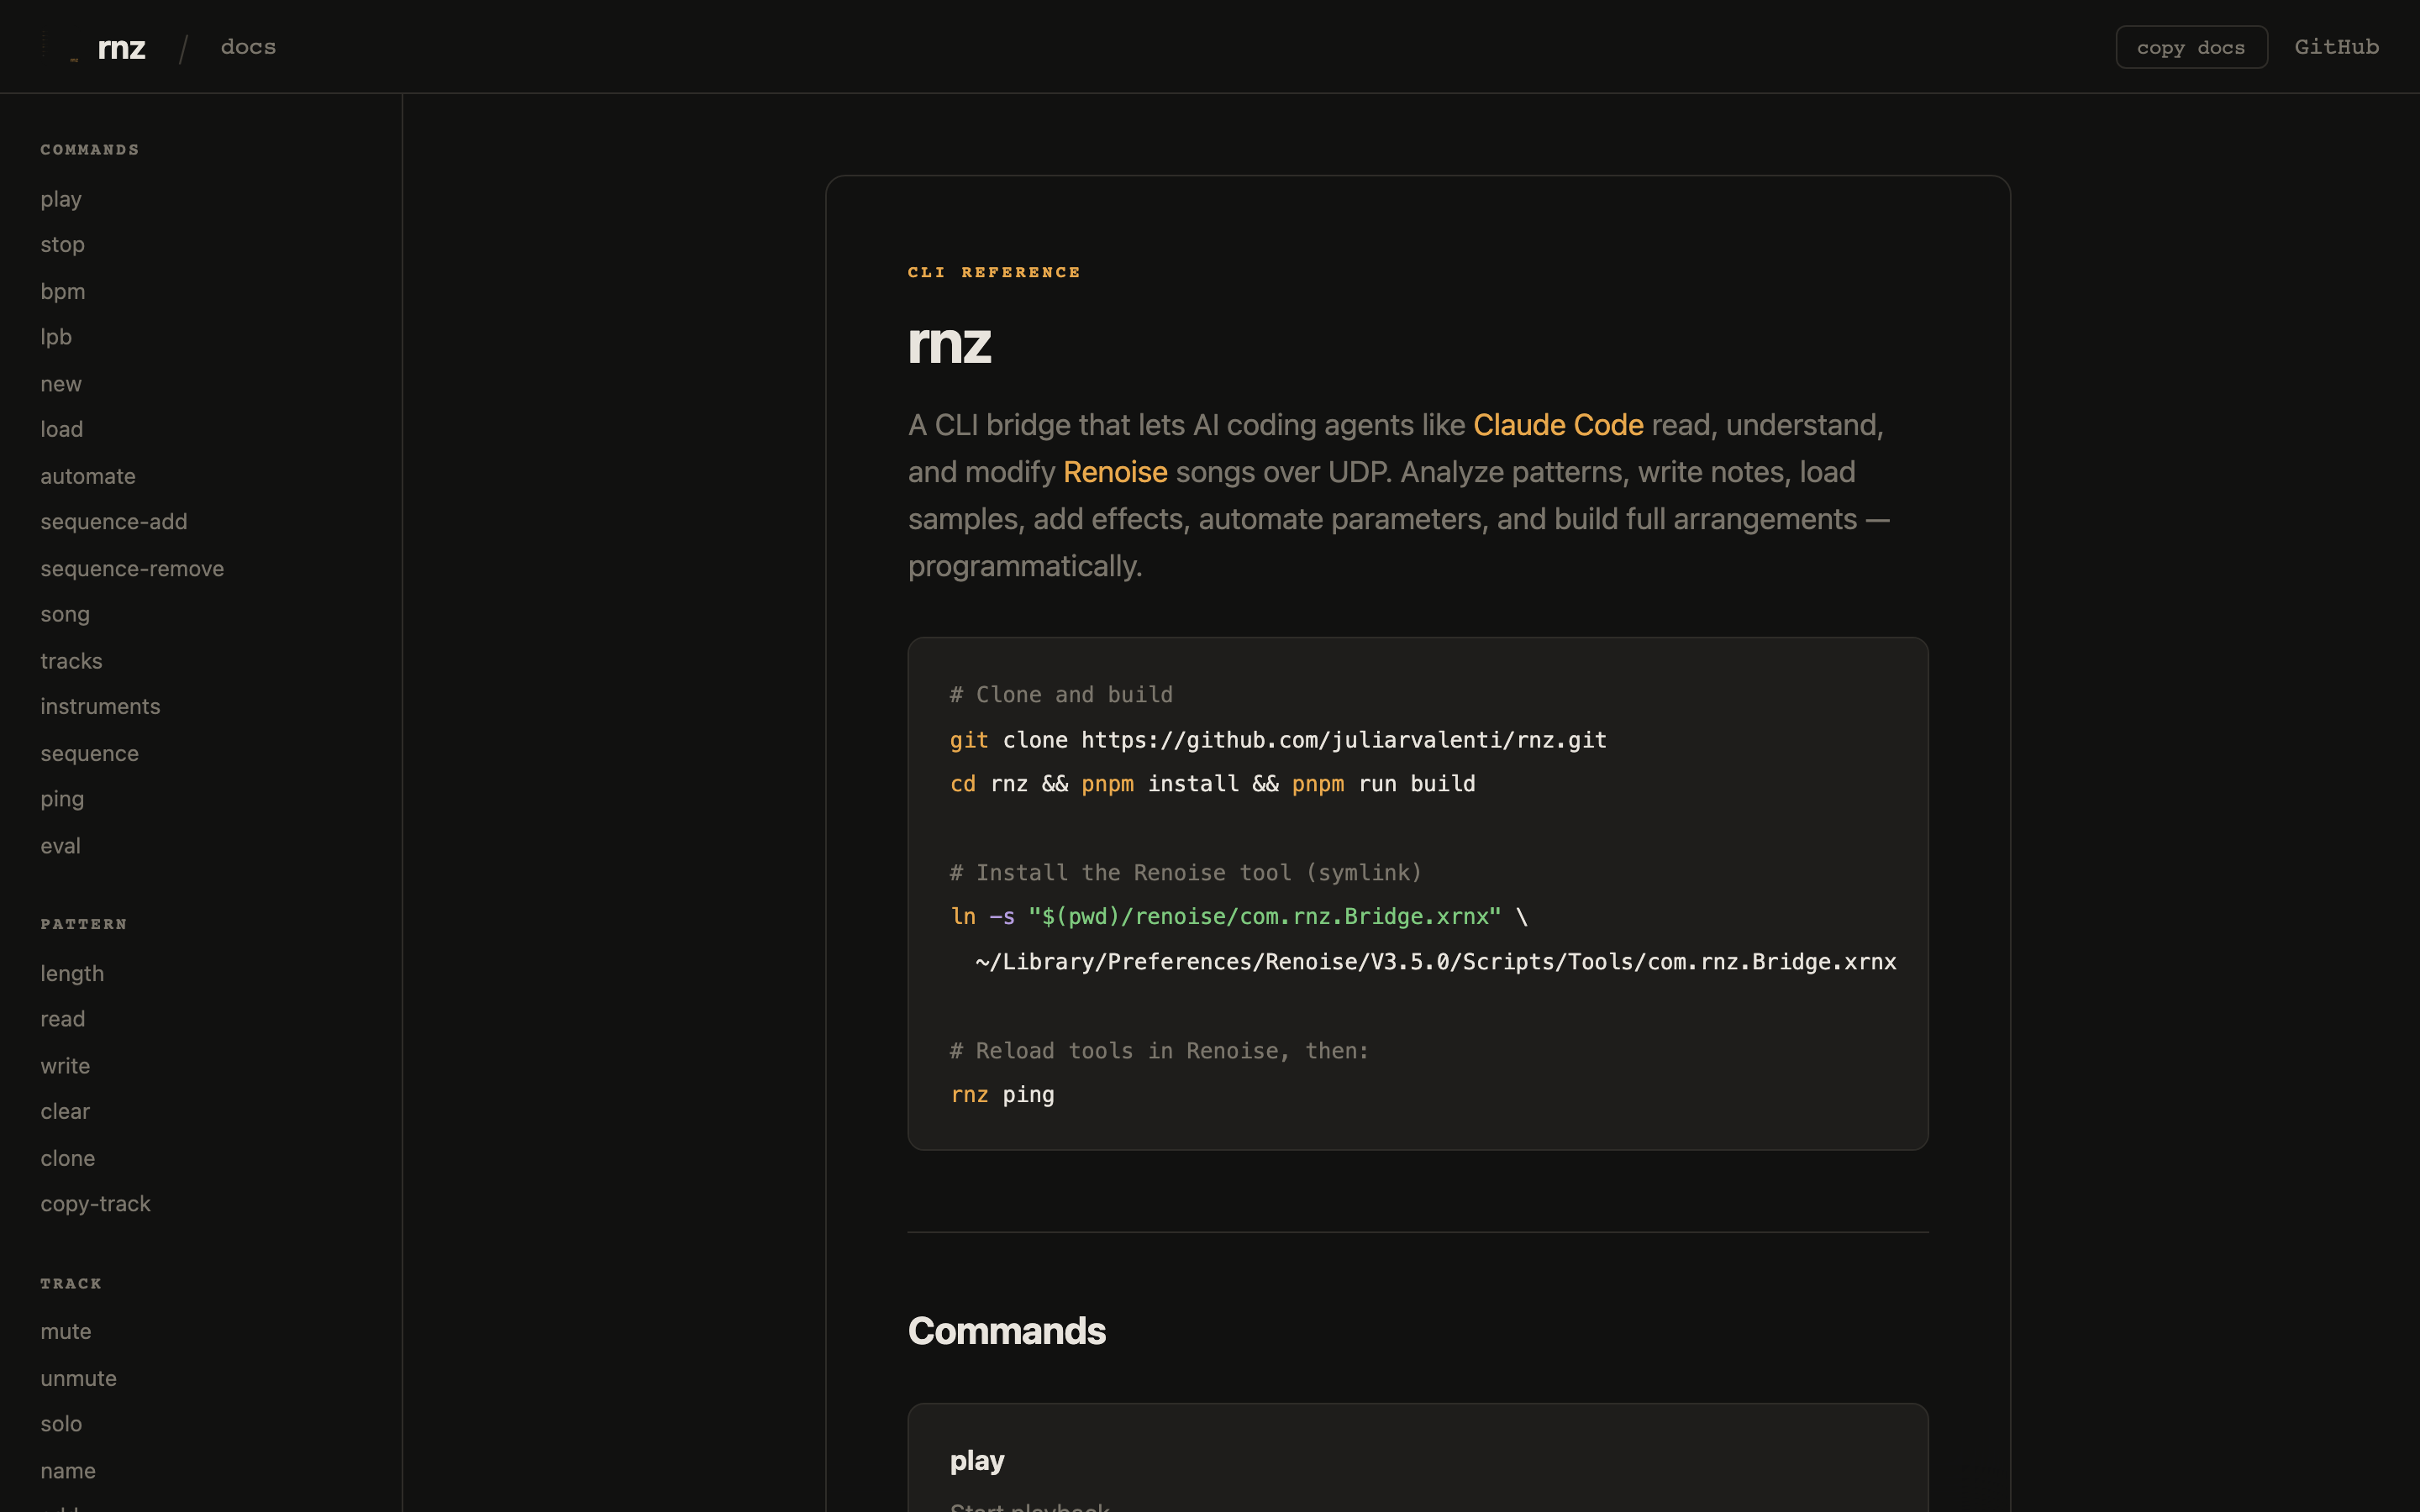This screenshot has width=2420, height=1512.
Task: Click the Commands section heading
Action: 1007,1331
